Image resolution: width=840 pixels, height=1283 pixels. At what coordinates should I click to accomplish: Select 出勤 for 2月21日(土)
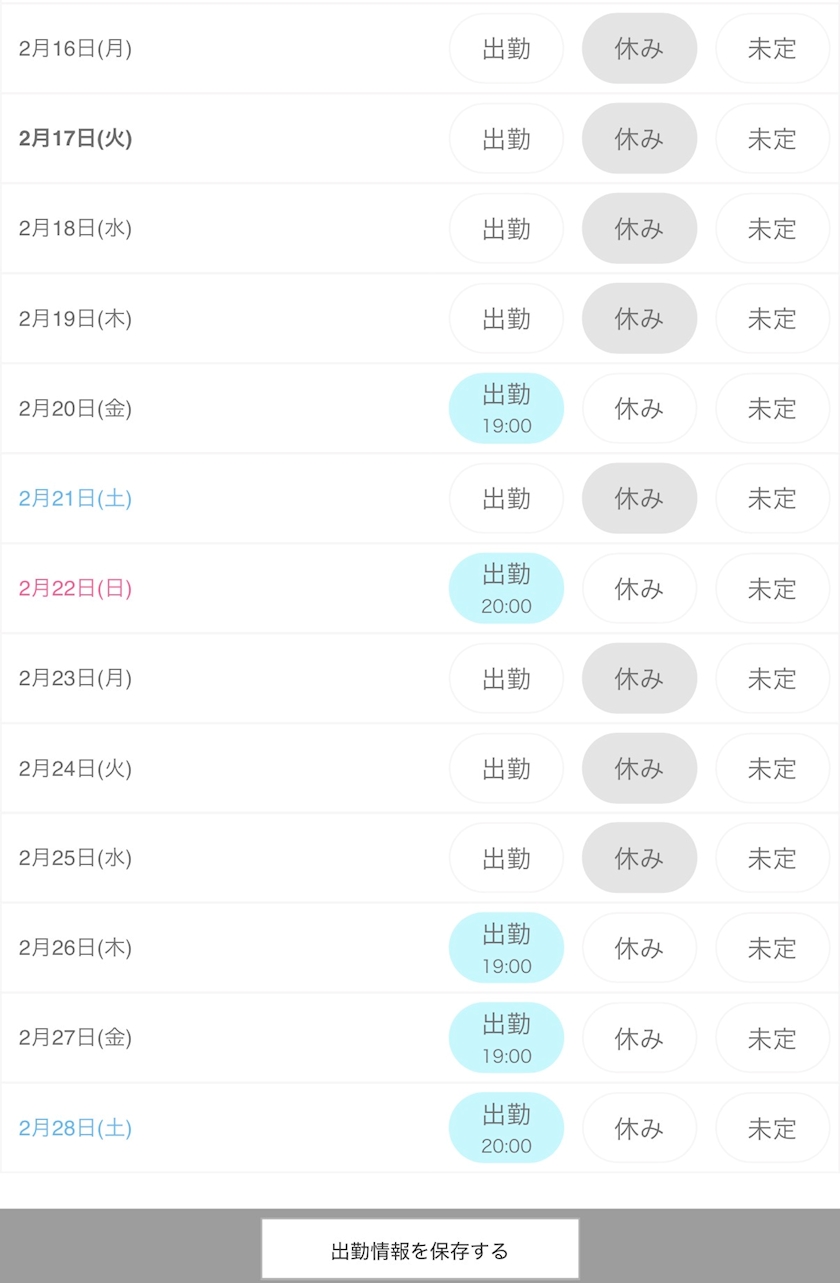506,498
